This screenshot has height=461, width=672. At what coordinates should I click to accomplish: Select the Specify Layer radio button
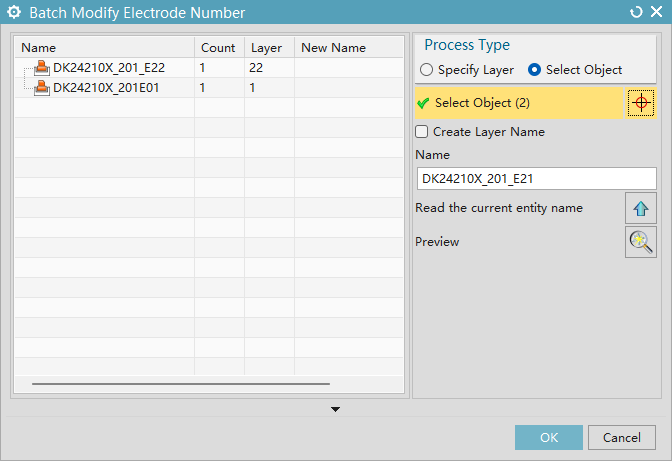coord(427,70)
